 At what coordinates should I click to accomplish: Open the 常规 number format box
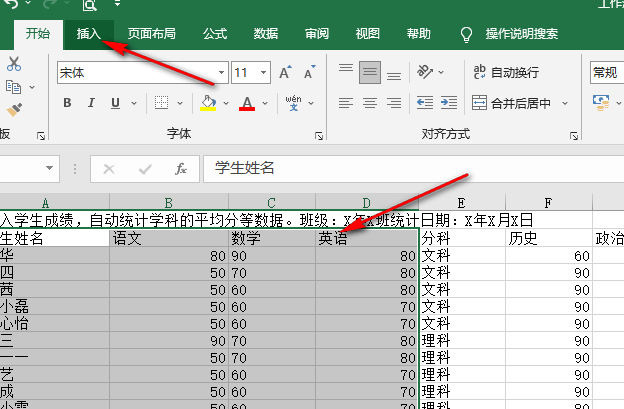point(606,72)
